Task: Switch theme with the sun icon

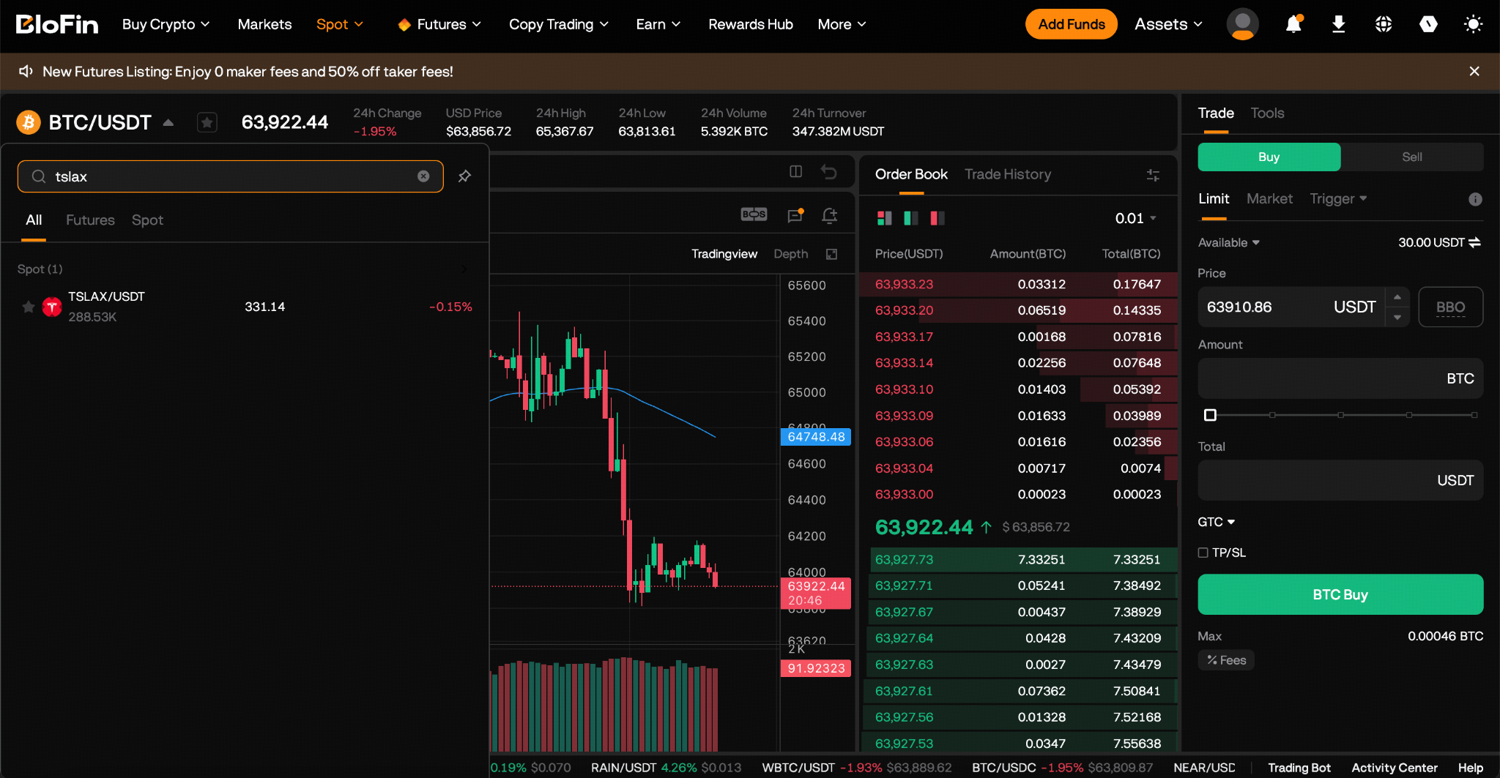Action: (x=1473, y=24)
